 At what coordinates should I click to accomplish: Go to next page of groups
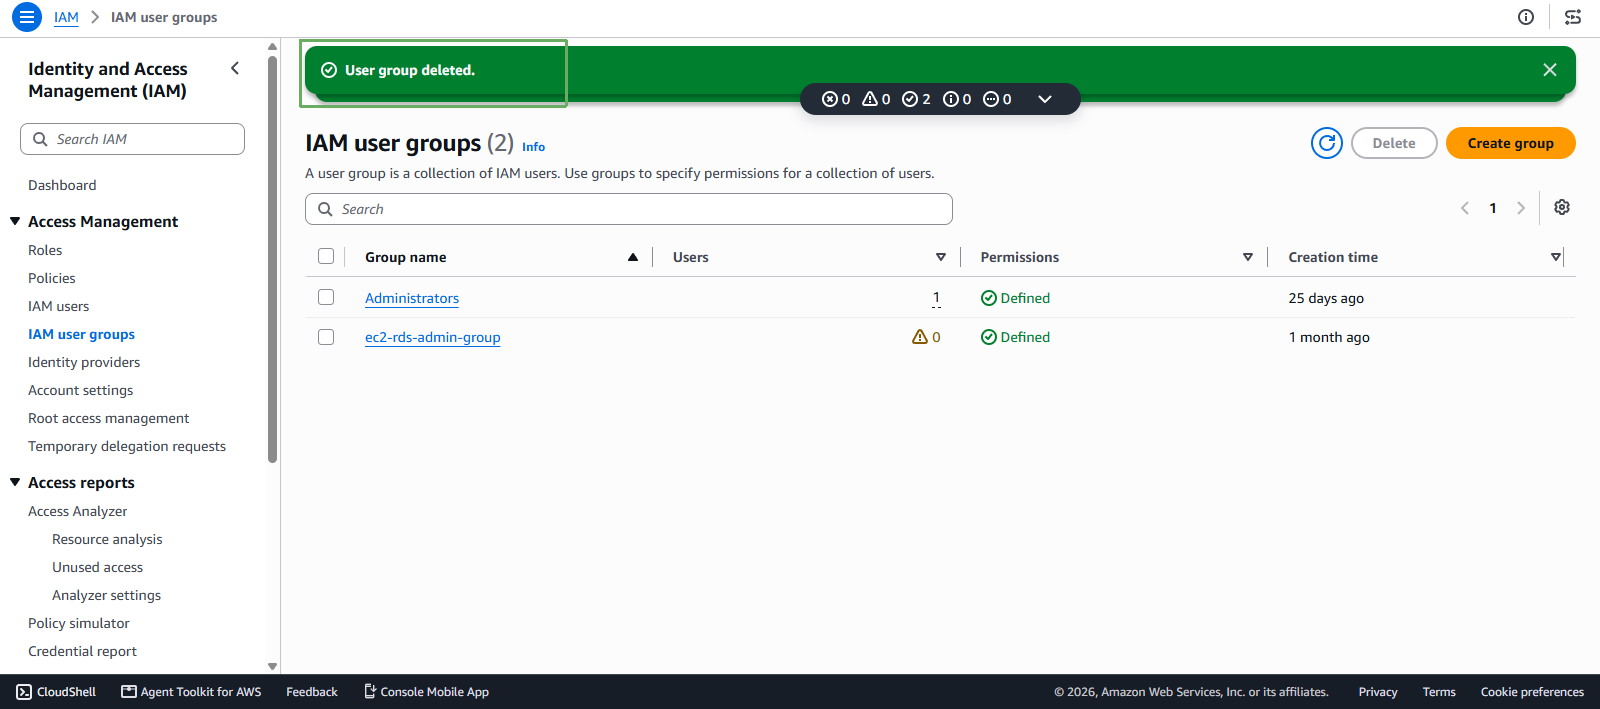1521,208
